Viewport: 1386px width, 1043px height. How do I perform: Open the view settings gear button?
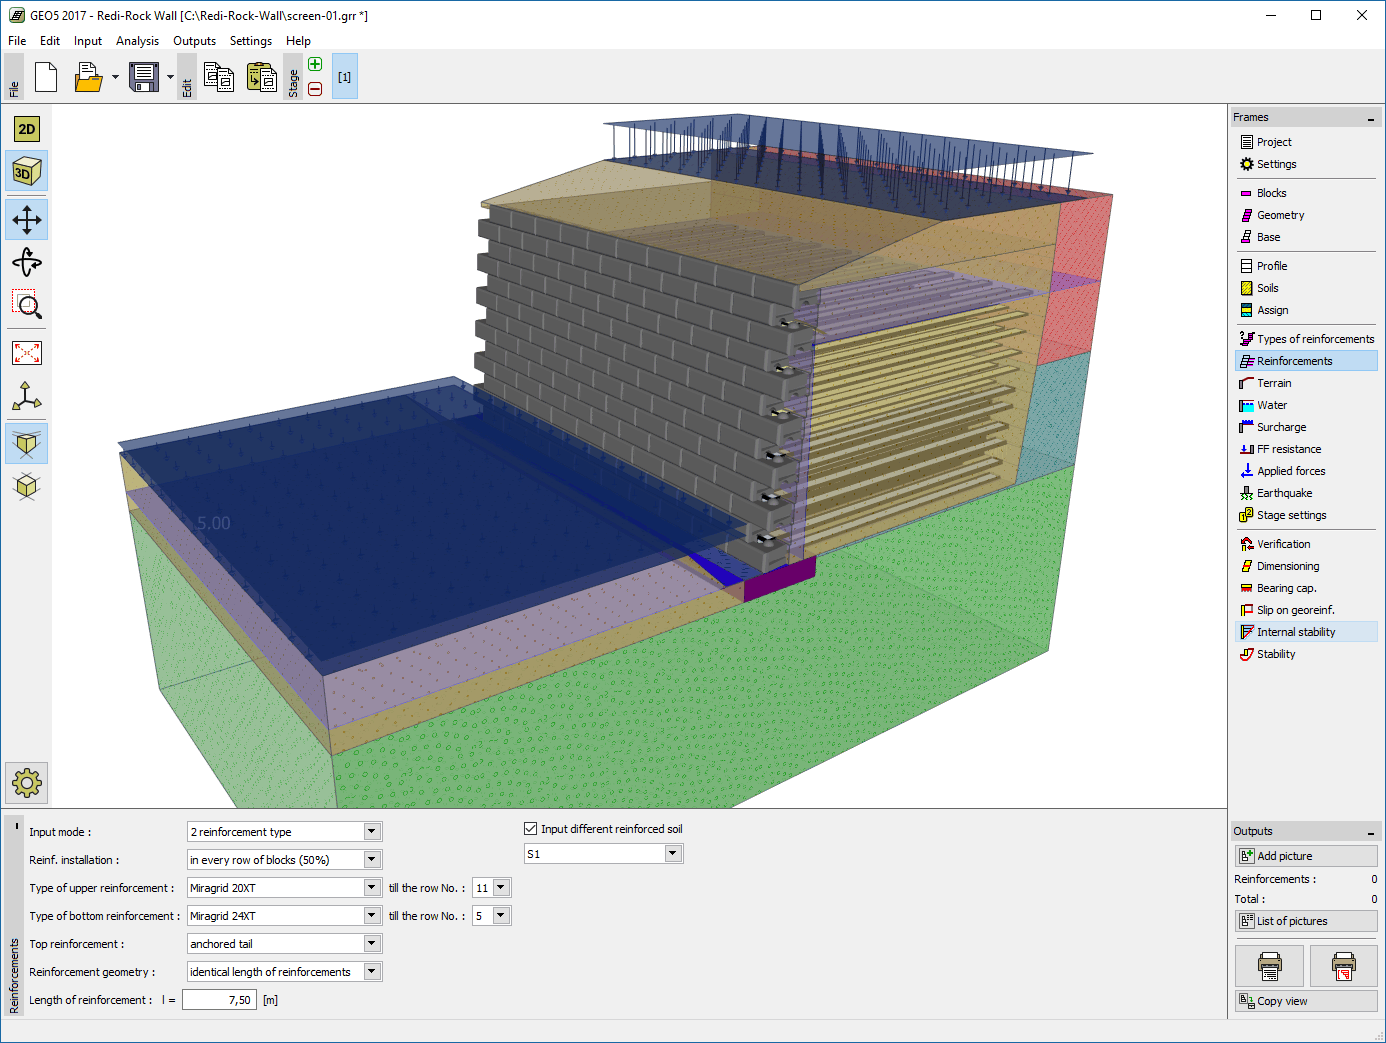(x=27, y=783)
